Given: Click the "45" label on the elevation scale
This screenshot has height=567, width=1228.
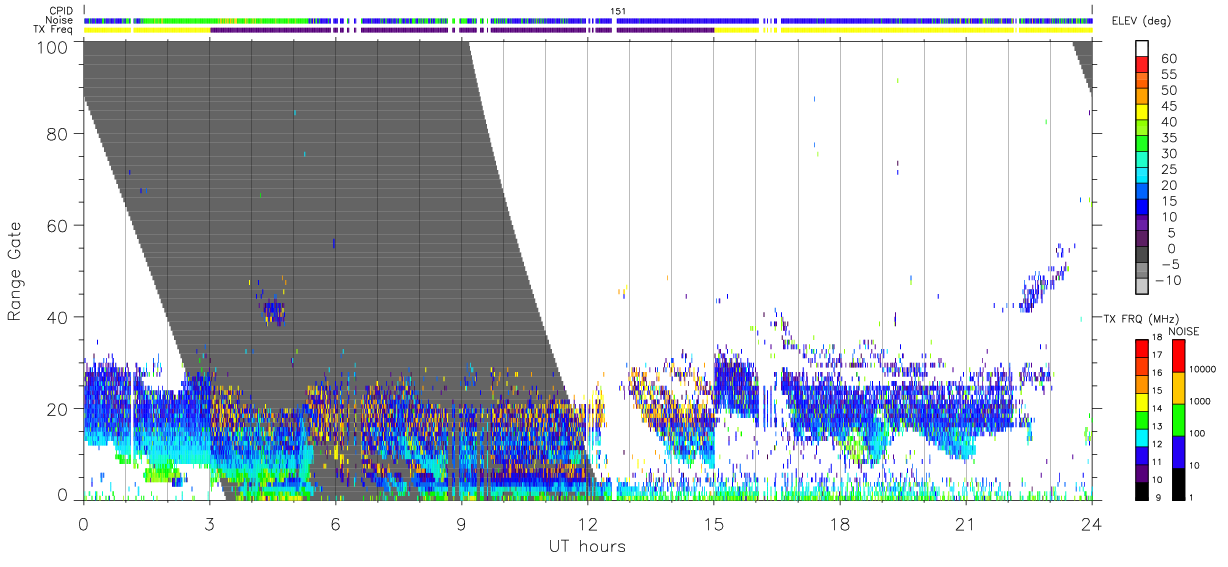Looking at the screenshot, I should (1168, 107).
